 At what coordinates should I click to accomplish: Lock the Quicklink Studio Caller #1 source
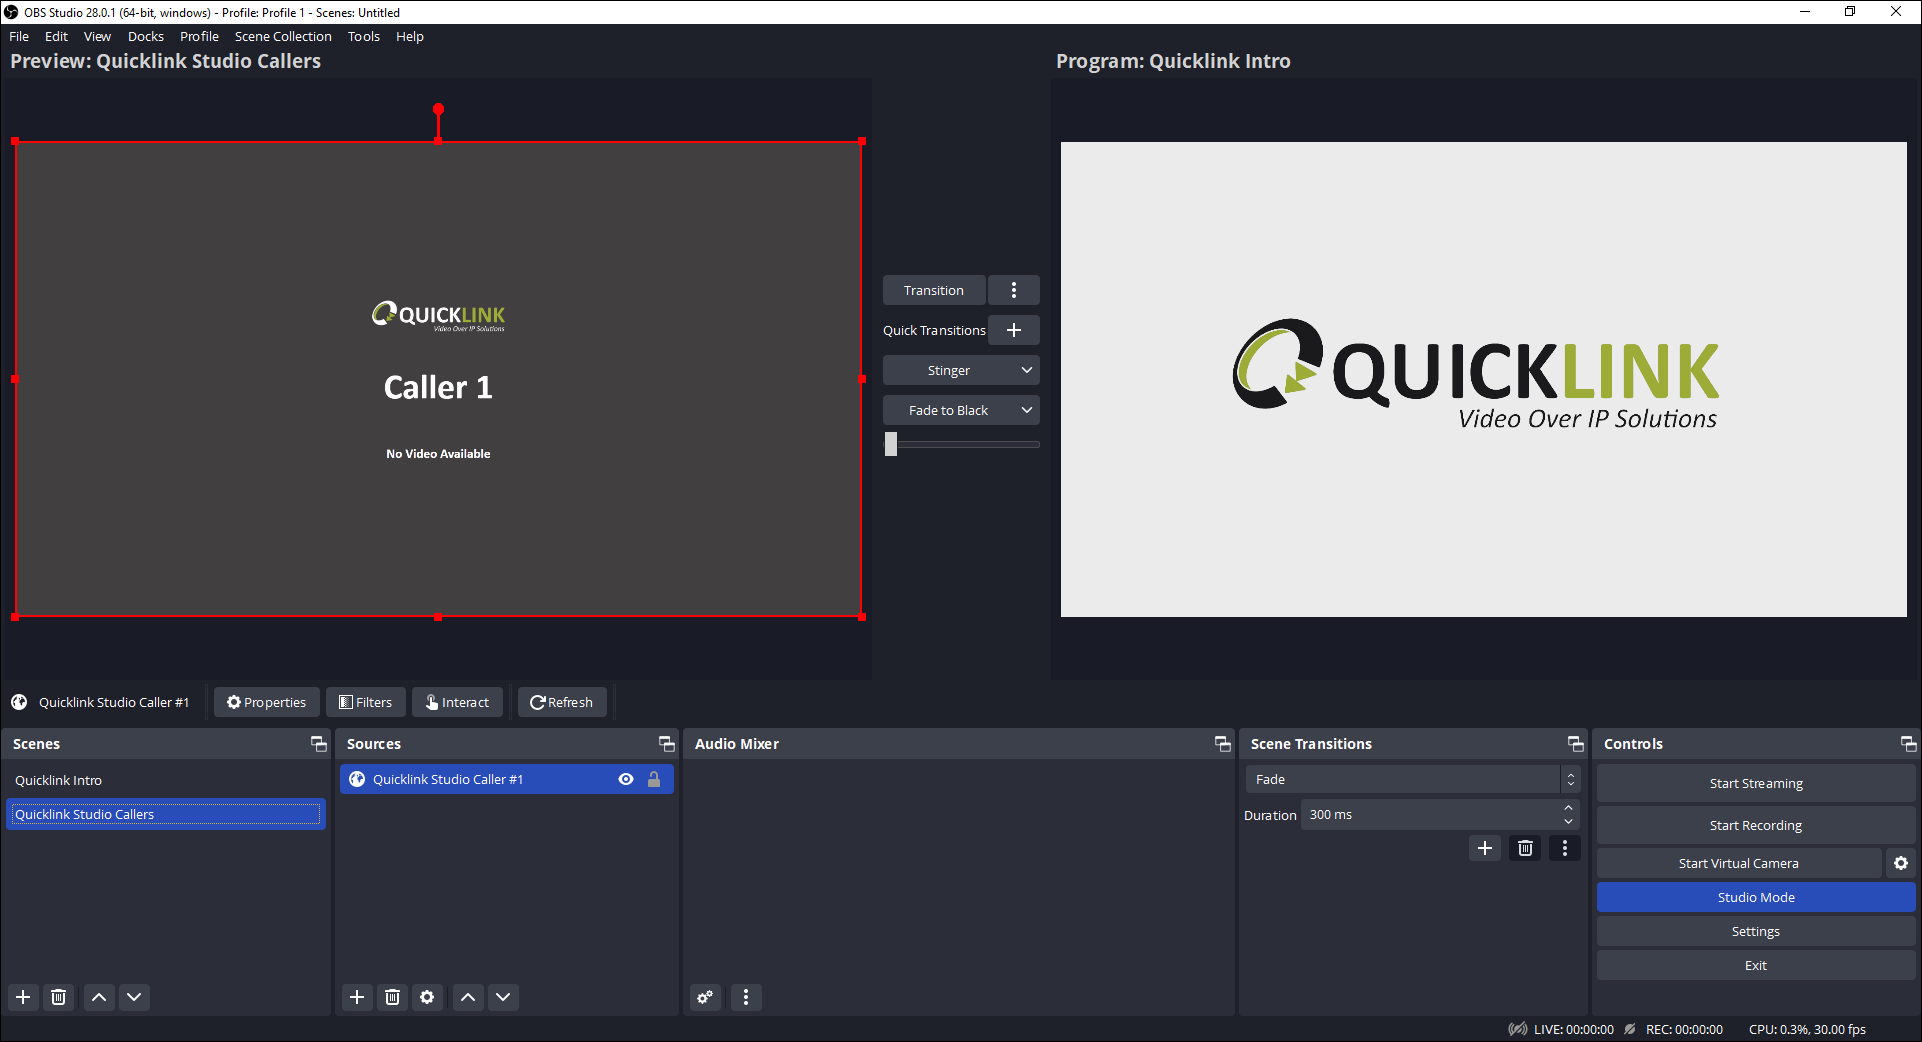pos(654,779)
